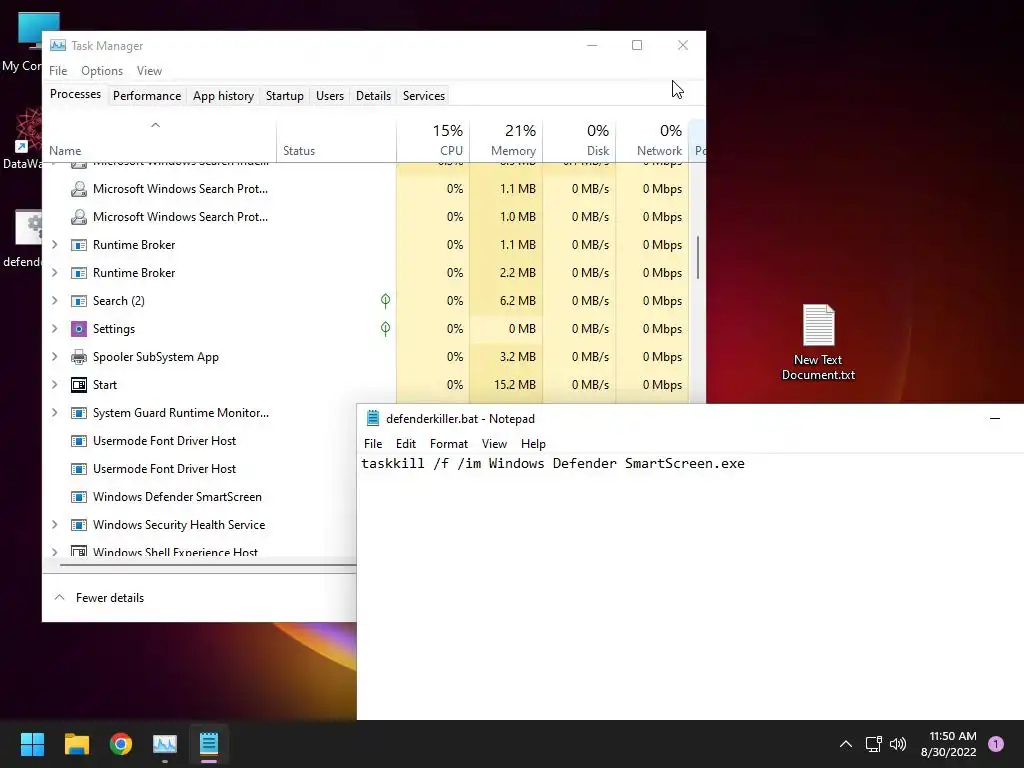This screenshot has width=1024, height=768.
Task: Click Windows Security Health Service icon
Action: click(78, 524)
